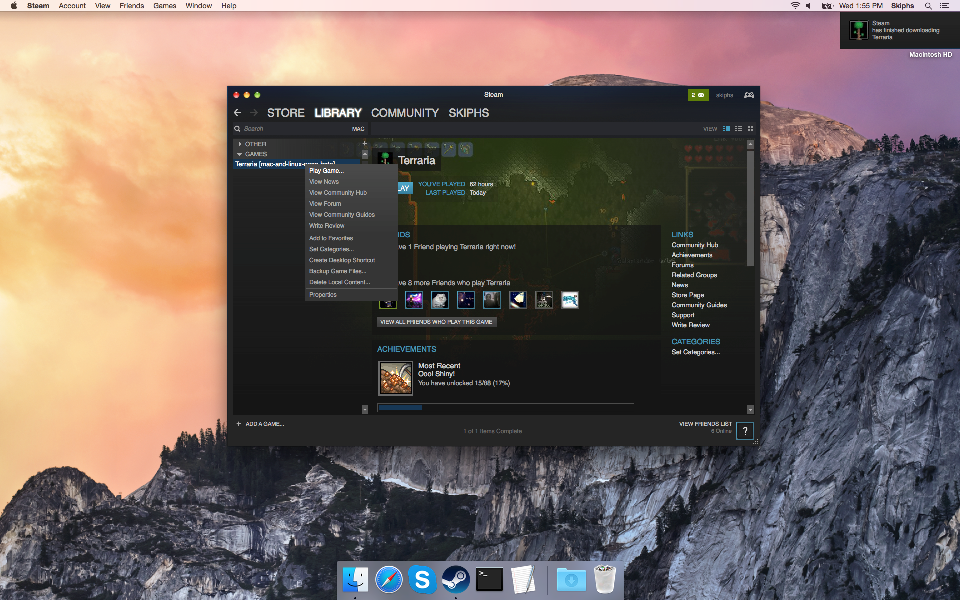Screen dimensions: 960x600
Task: Expand the OTHER category in the library
Action: pos(240,144)
